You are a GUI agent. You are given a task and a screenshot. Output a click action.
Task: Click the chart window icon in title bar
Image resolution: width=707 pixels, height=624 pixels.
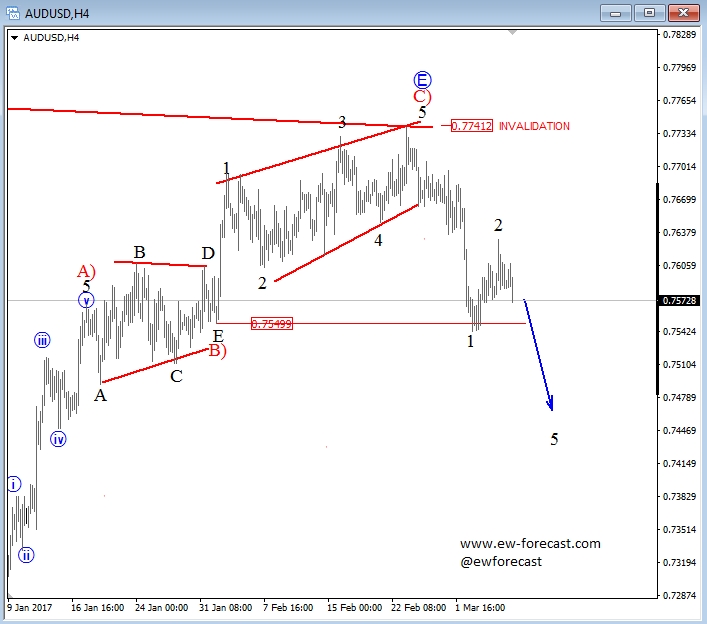(13, 13)
